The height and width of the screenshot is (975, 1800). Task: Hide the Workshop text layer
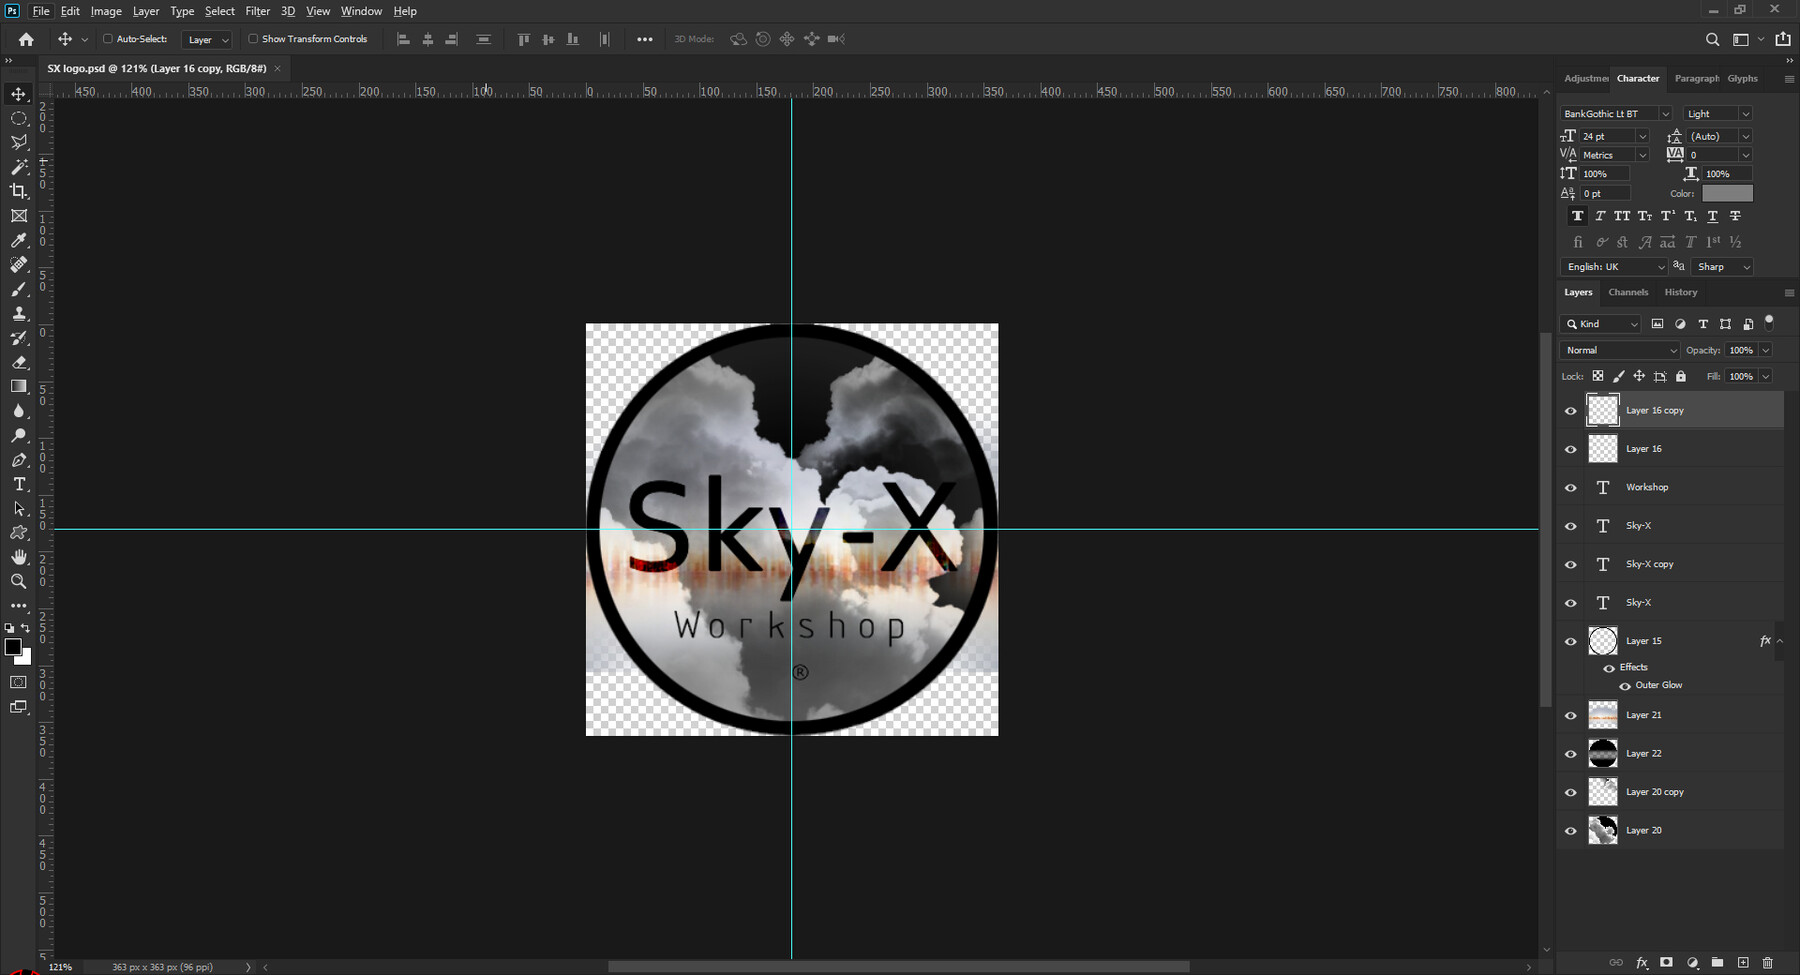click(1570, 487)
